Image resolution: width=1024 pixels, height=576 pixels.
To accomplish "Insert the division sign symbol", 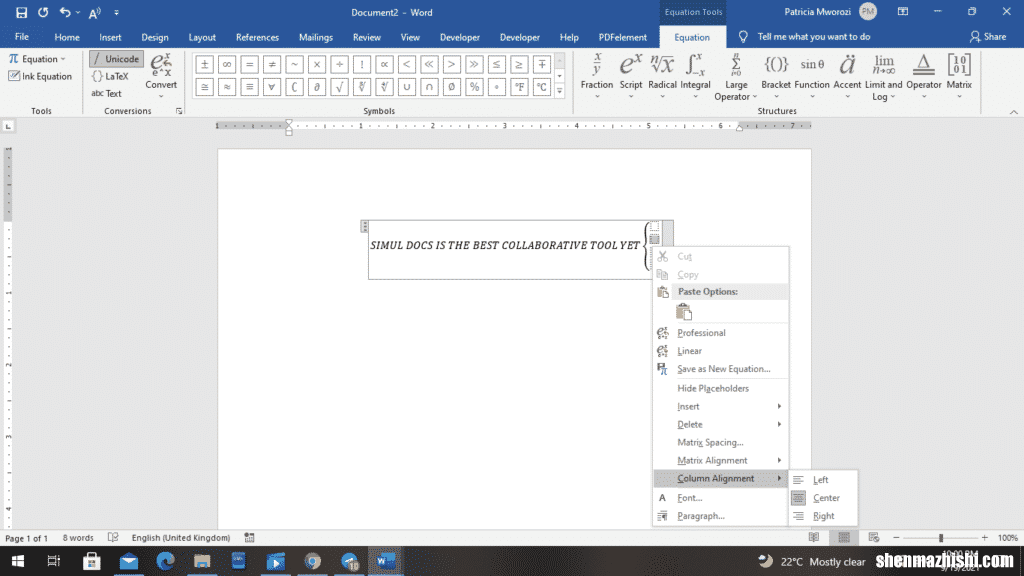I will click(x=340, y=65).
